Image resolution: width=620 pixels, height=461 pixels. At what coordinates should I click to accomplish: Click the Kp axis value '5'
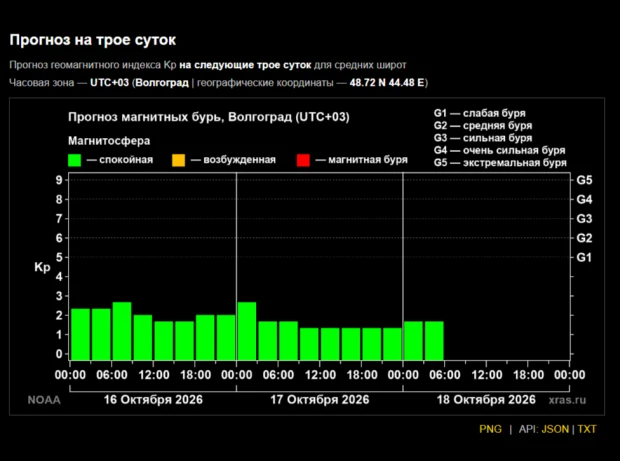pos(59,257)
